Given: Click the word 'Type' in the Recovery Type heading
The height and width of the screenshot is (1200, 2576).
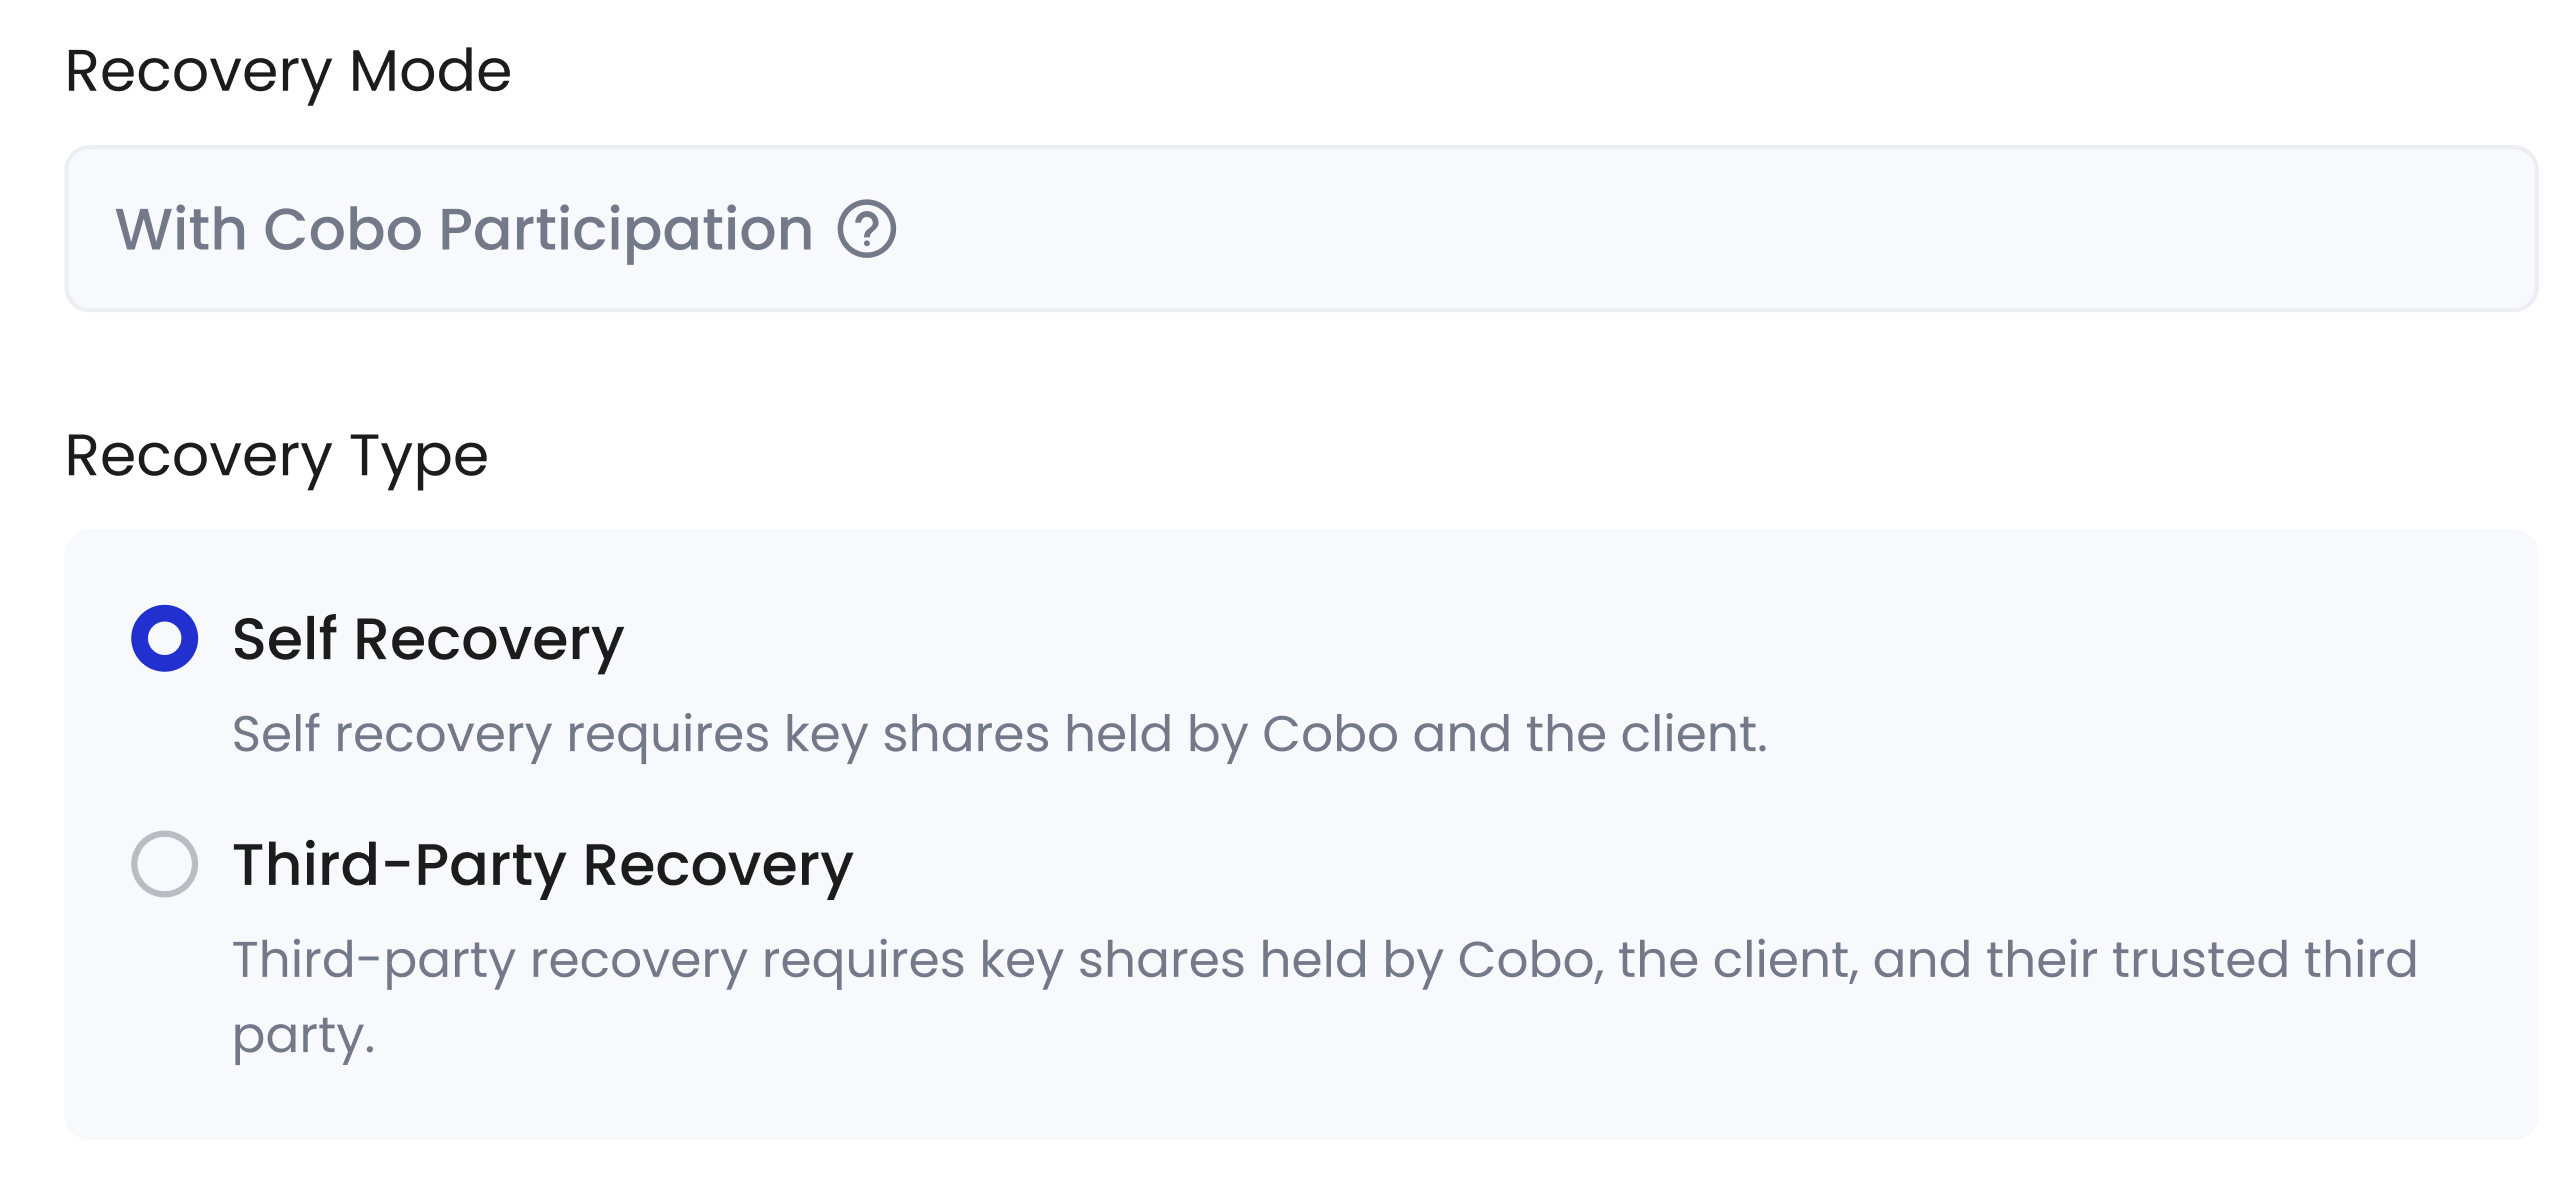Looking at the screenshot, I should (x=419, y=459).
